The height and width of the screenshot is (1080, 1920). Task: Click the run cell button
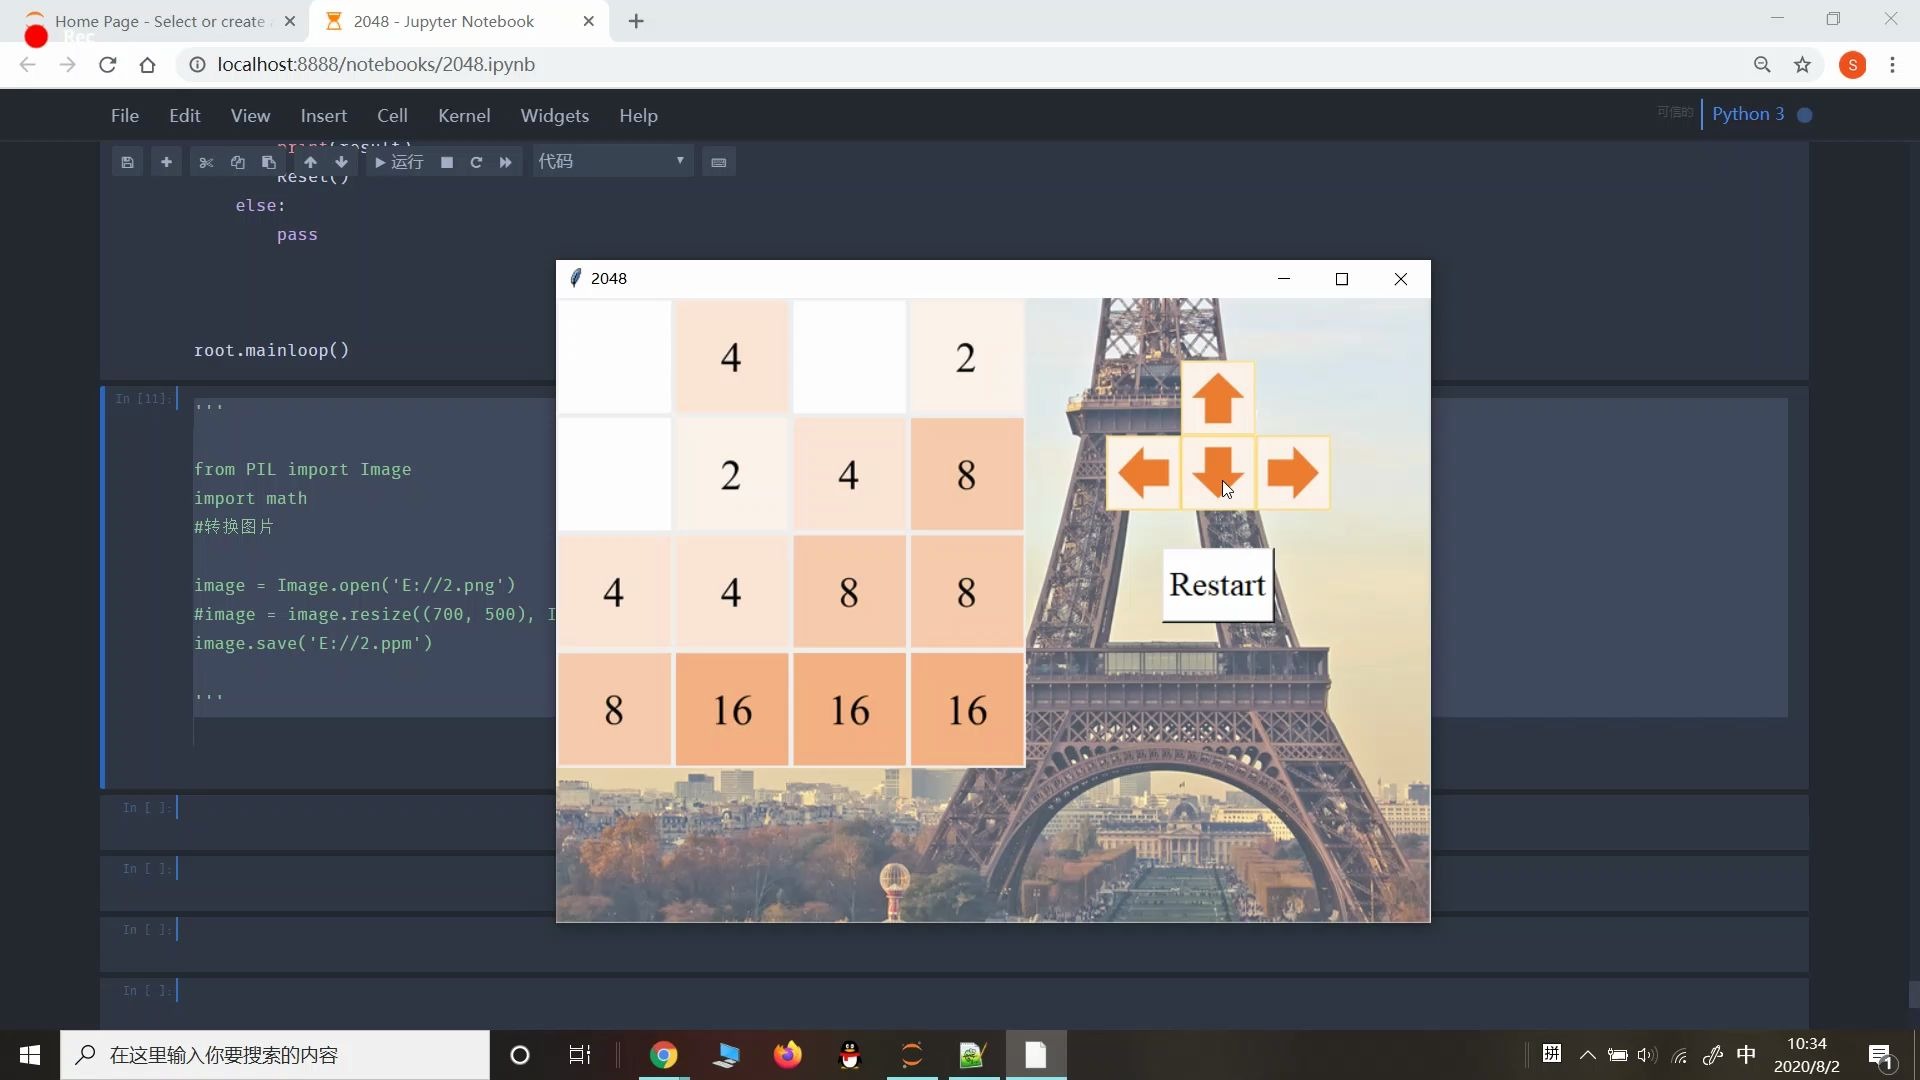399,162
